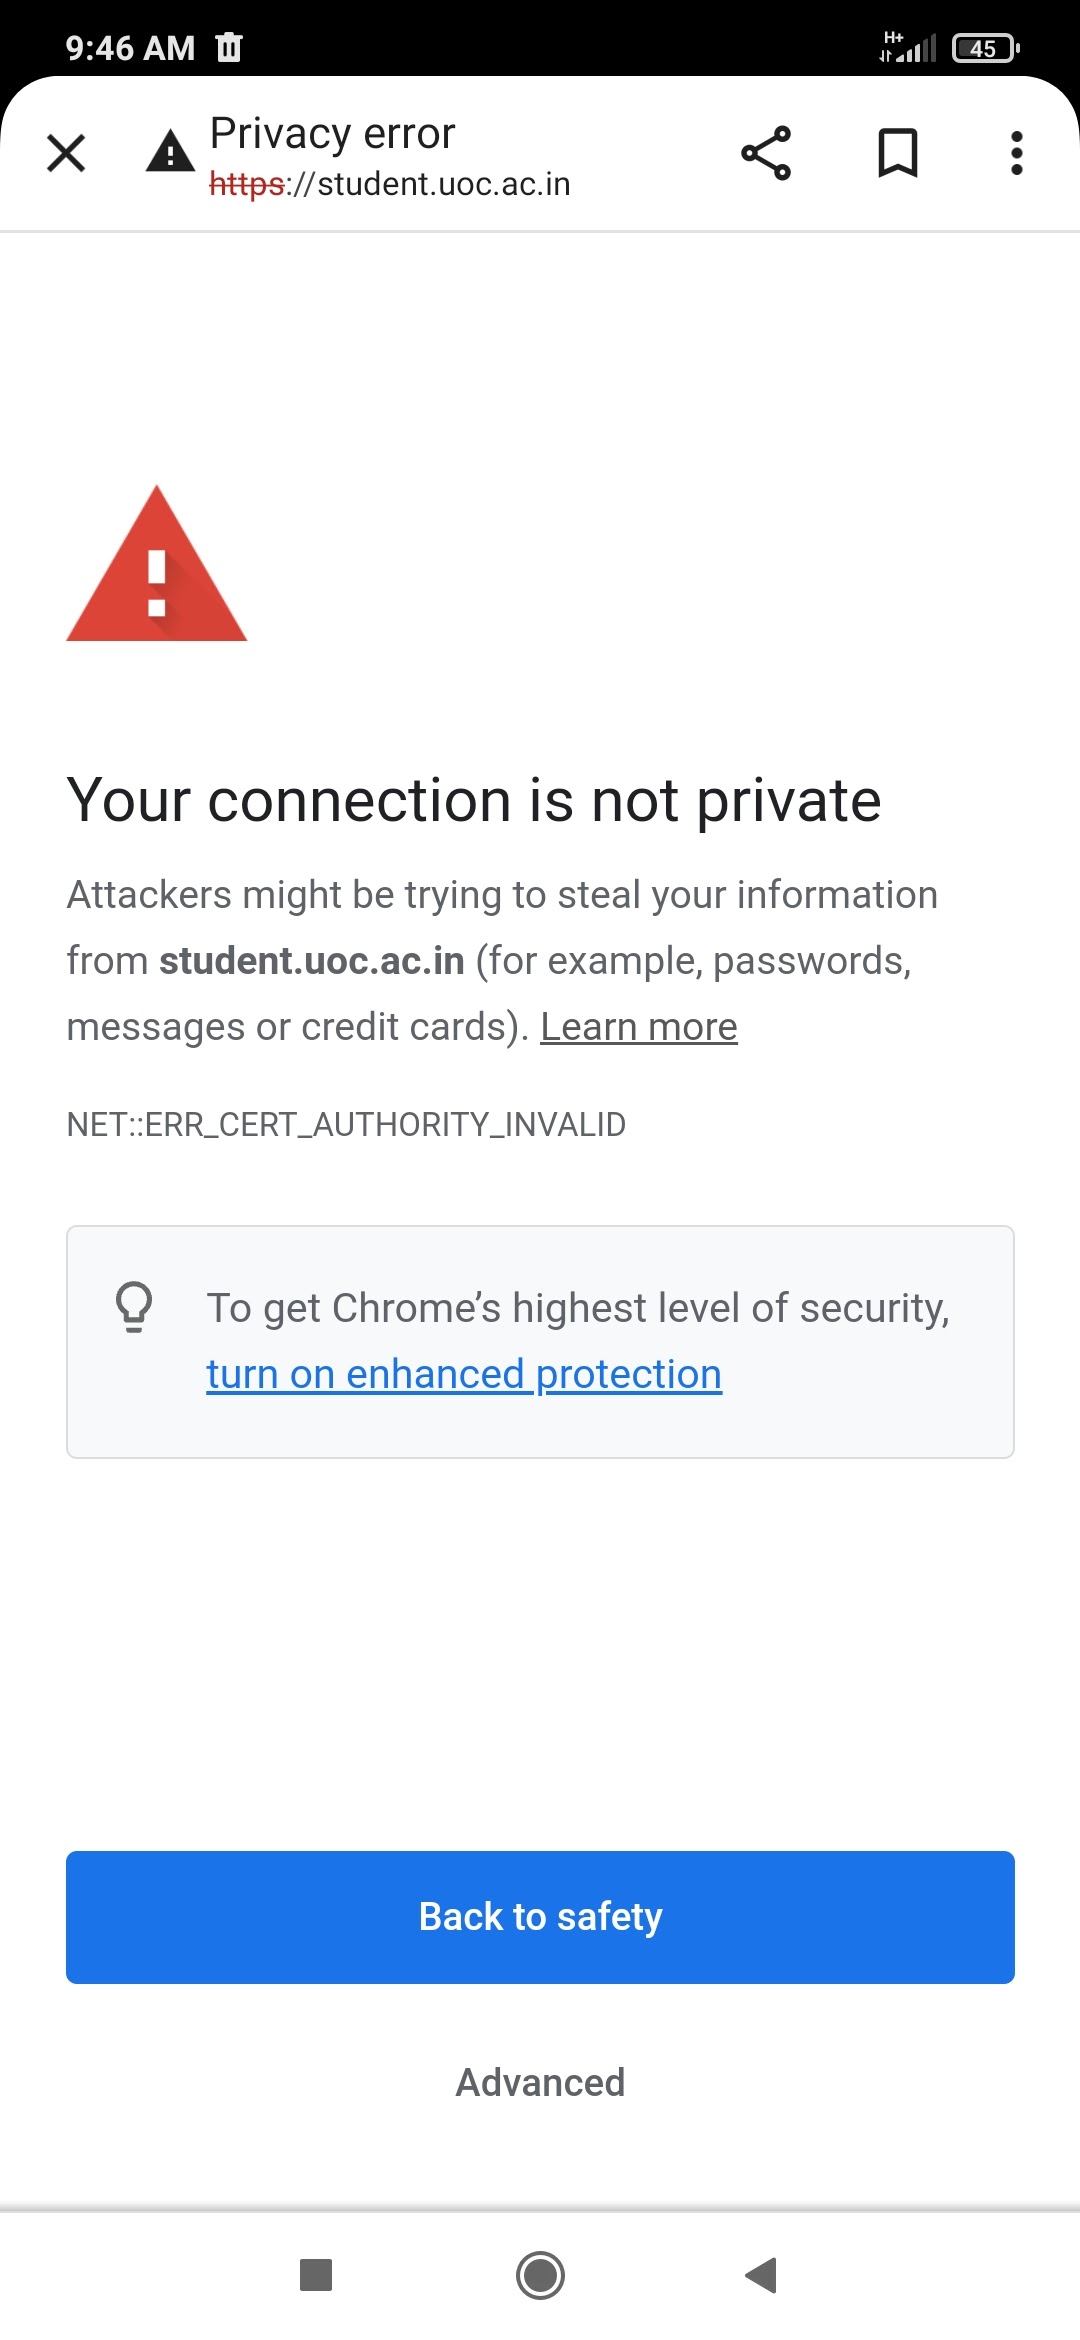Tap the red warning triangle image

click(157, 566)
